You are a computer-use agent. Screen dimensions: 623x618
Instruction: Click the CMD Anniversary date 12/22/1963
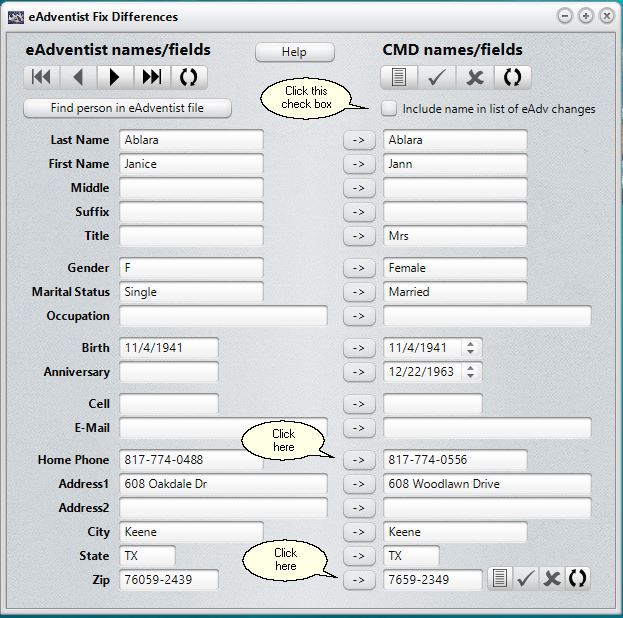[423, 372]
